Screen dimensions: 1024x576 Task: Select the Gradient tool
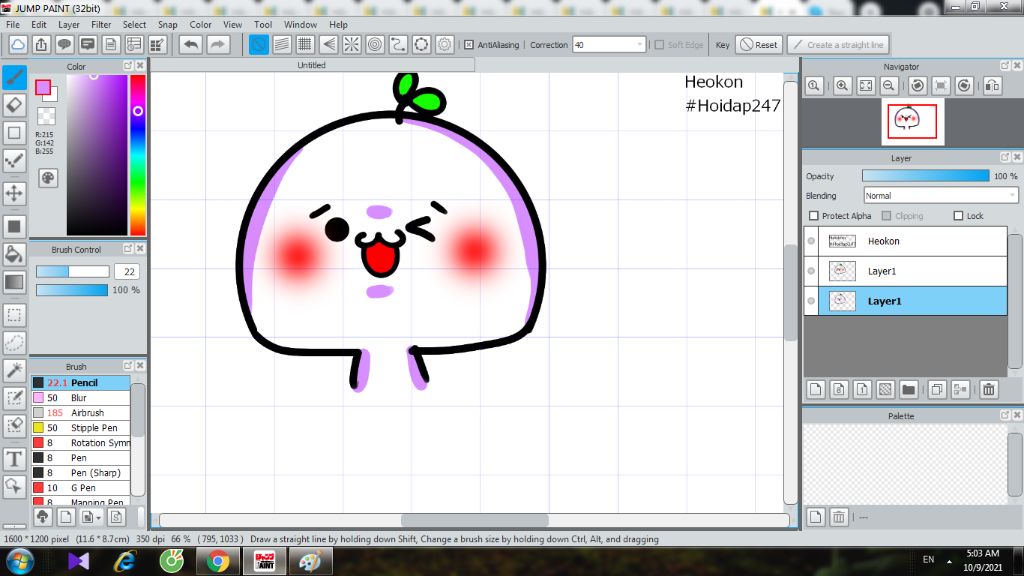coord(14,282)
